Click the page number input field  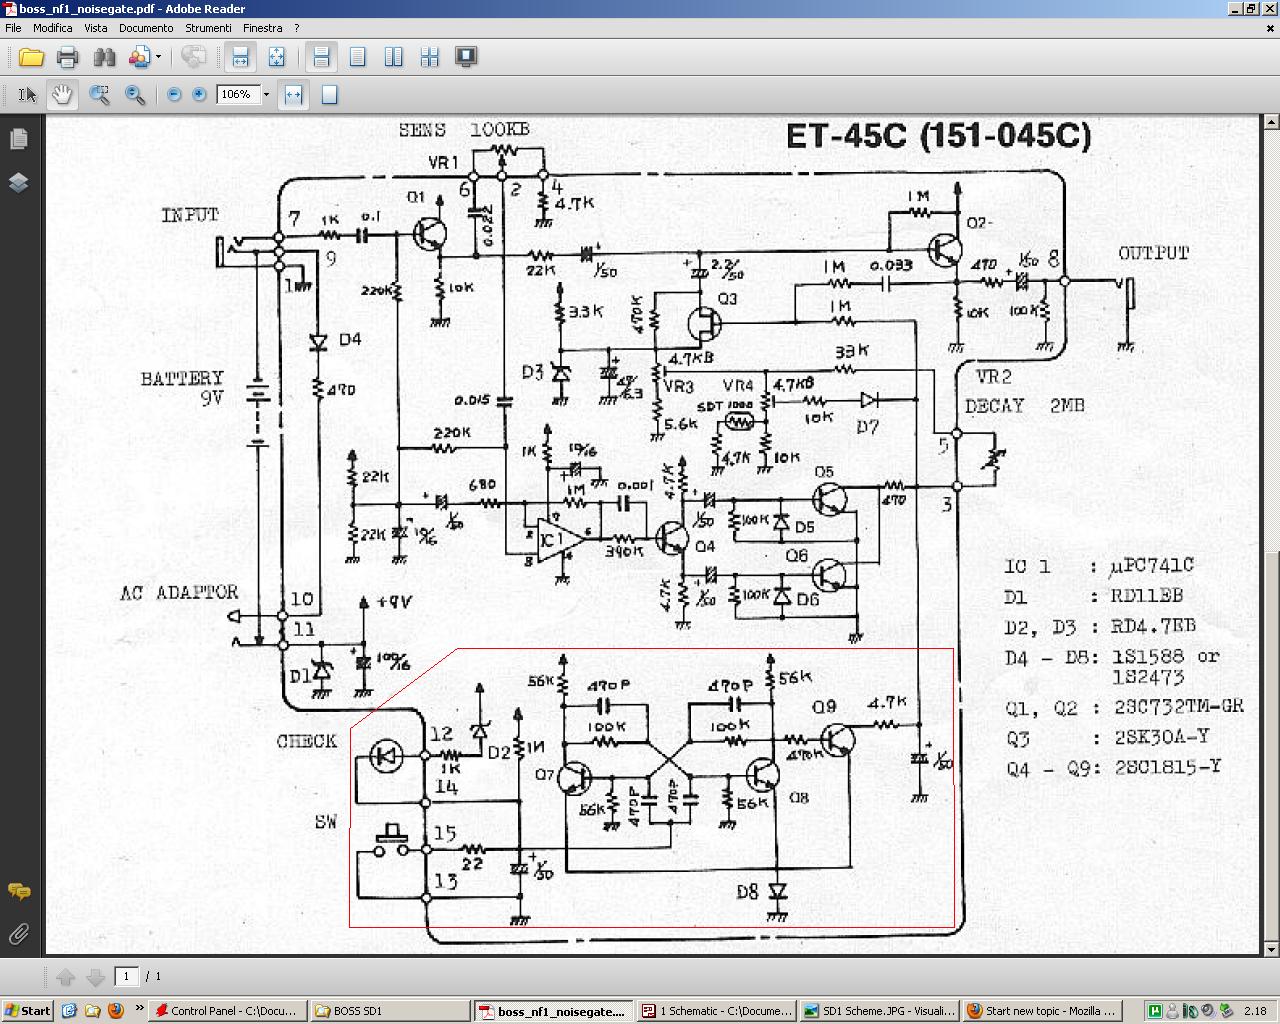pyautogui.click(x=127, y=976)
